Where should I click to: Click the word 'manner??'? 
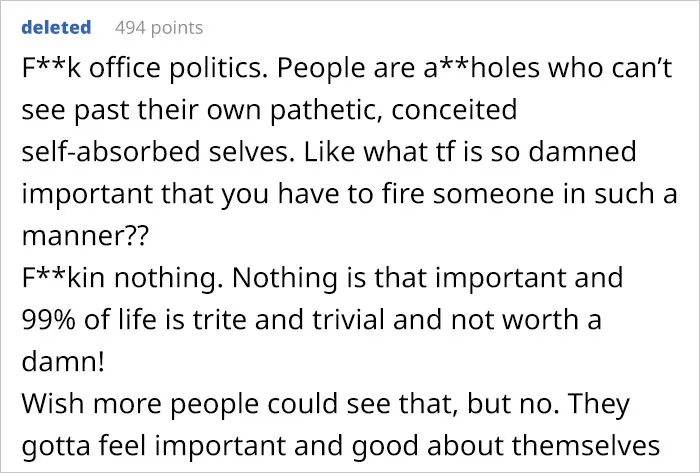[84, 236]
